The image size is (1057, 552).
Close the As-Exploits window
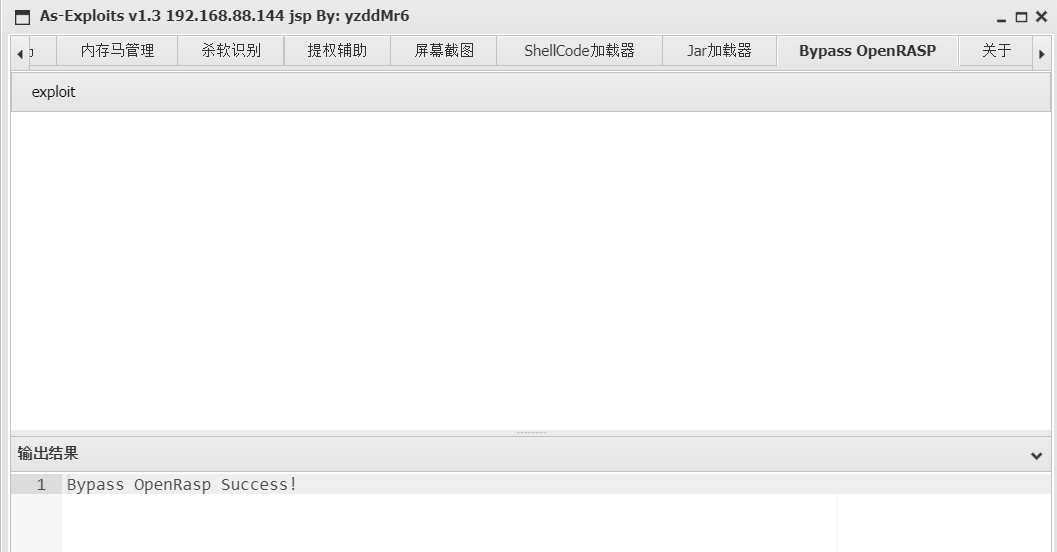click(1041, 17)
